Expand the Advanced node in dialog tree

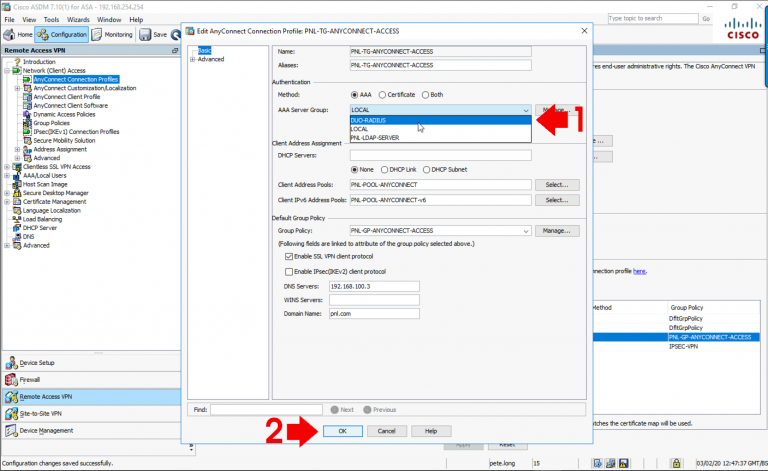(192, 59)
